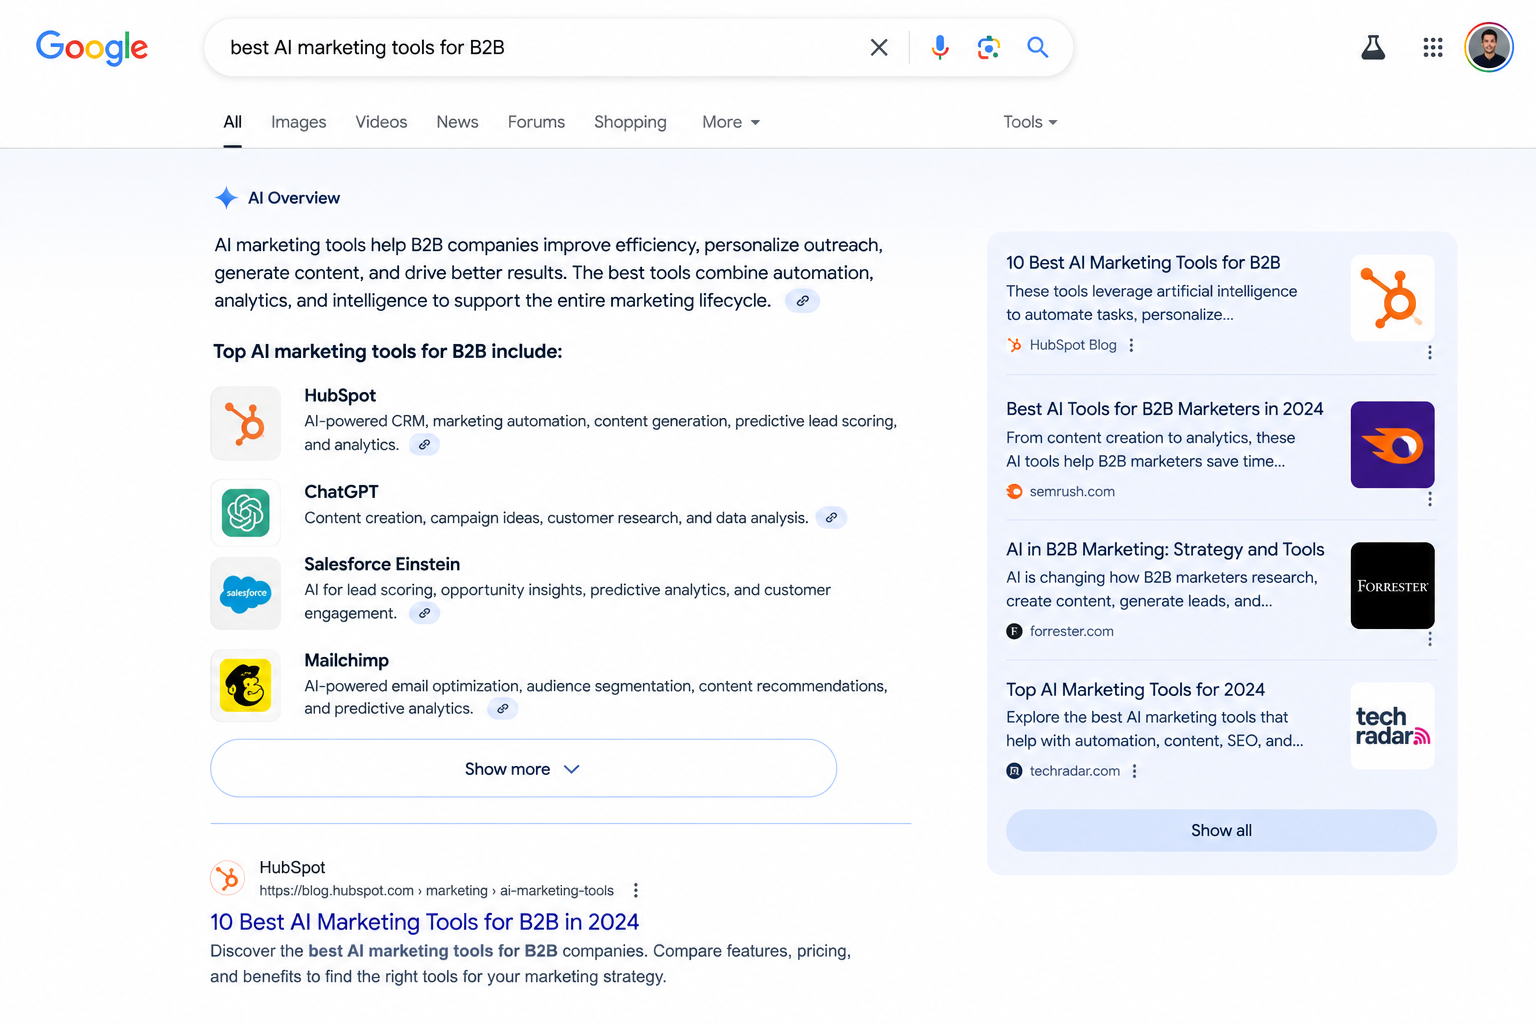Click the 'AI Overview' heading label
1536x1024 pixels.
tap(294, 198)
